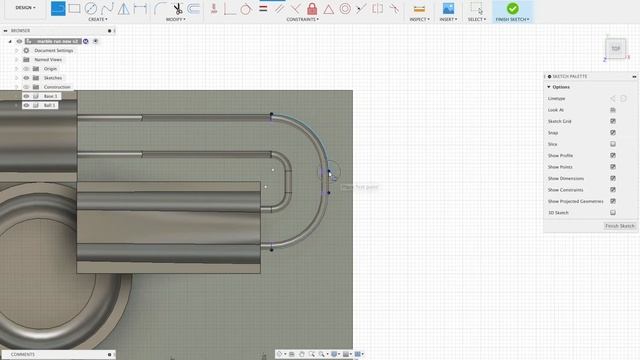Toggle visibility of the Sketches folder

click(26, 78)
